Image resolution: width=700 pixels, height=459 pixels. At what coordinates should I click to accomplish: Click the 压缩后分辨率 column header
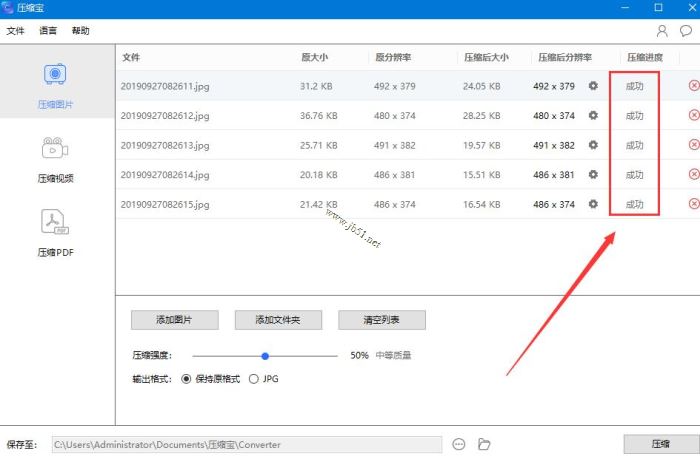(565, 57)
